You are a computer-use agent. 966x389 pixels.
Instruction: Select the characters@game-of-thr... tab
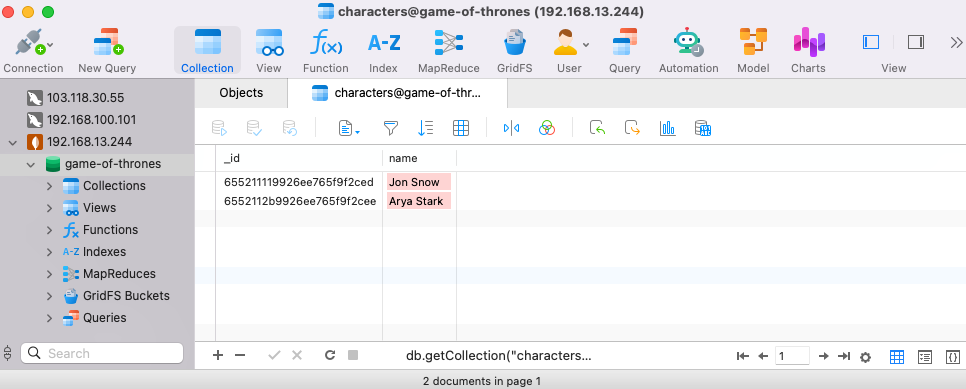[x=397, y=93]
